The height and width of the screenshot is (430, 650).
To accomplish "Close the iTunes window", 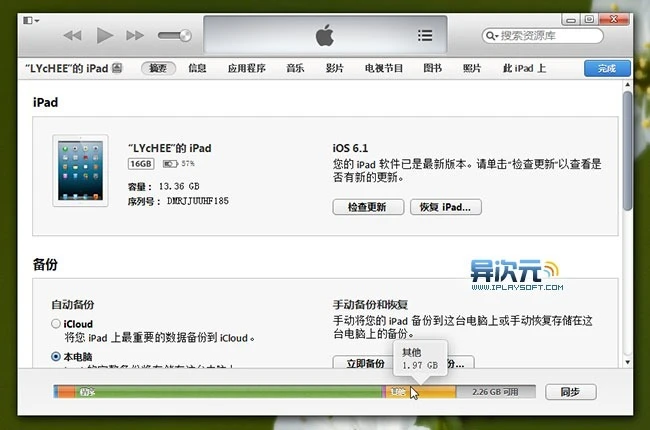I will click(x=614, y=19).
